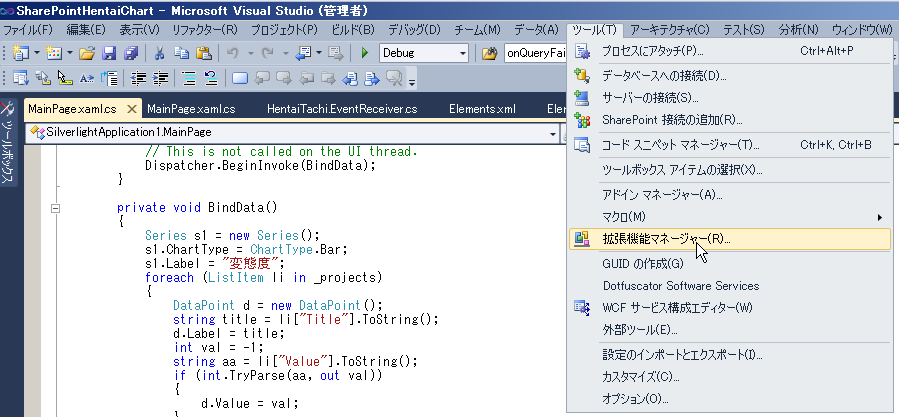Choose オプション(O) from the Tools menu
899x417 pixels.
pyautogui.click(x=730, y=399)
